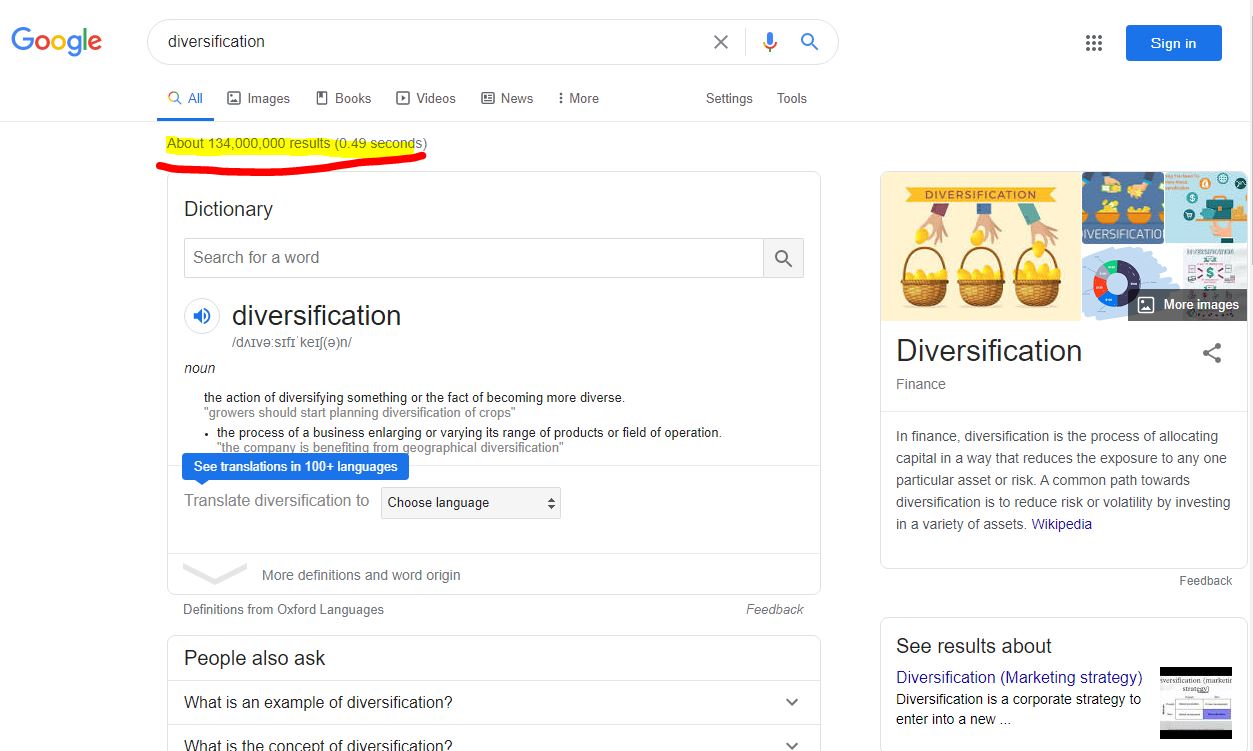This screenshot has width=1253, height=751.
Task: Open the More search options menu
Action: 578,98
